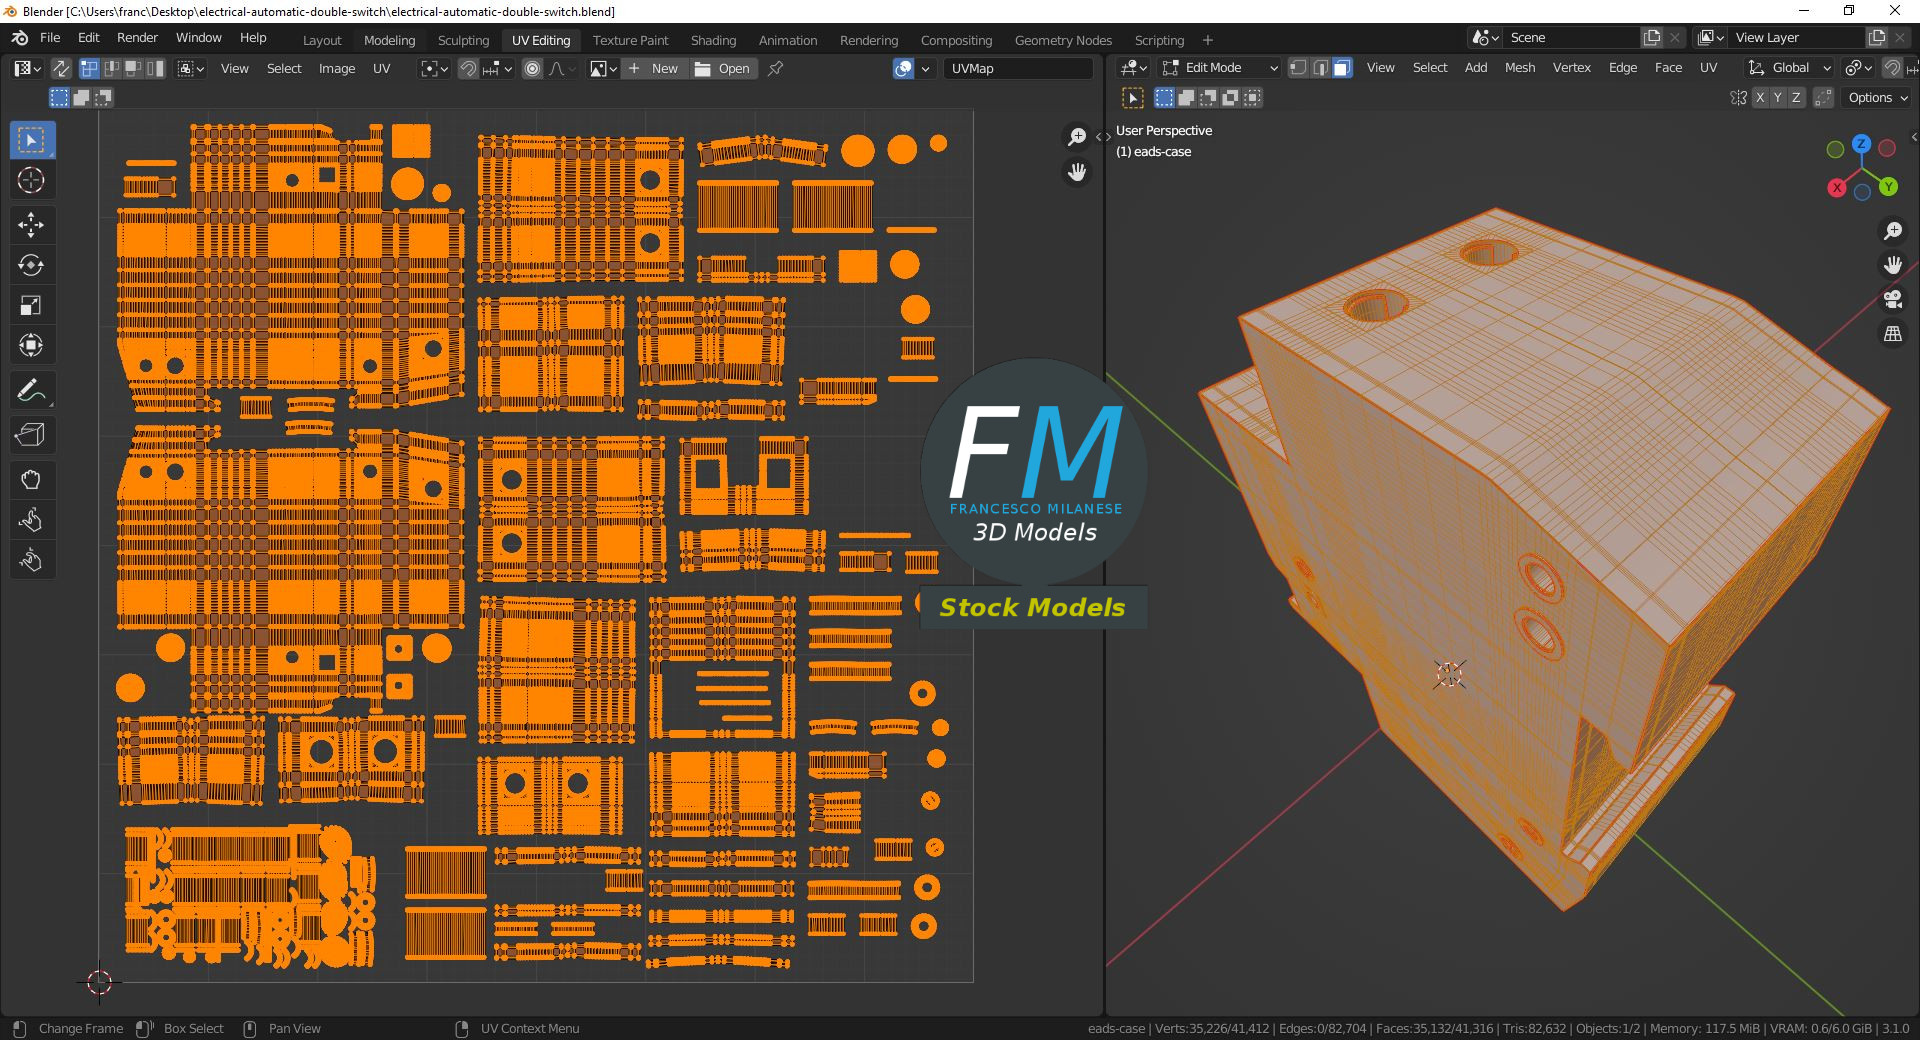The image size is (1920, 1040).
Task: Select the Annotate pencil tool
Action: point(32,390)
